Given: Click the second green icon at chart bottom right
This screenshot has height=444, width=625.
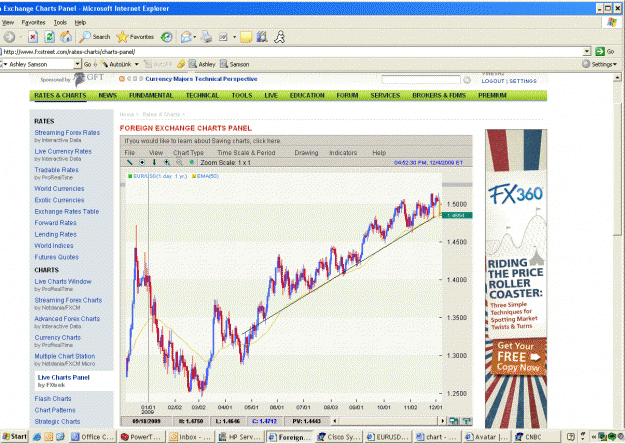Looking at the screenshot, I should [466, 420].
